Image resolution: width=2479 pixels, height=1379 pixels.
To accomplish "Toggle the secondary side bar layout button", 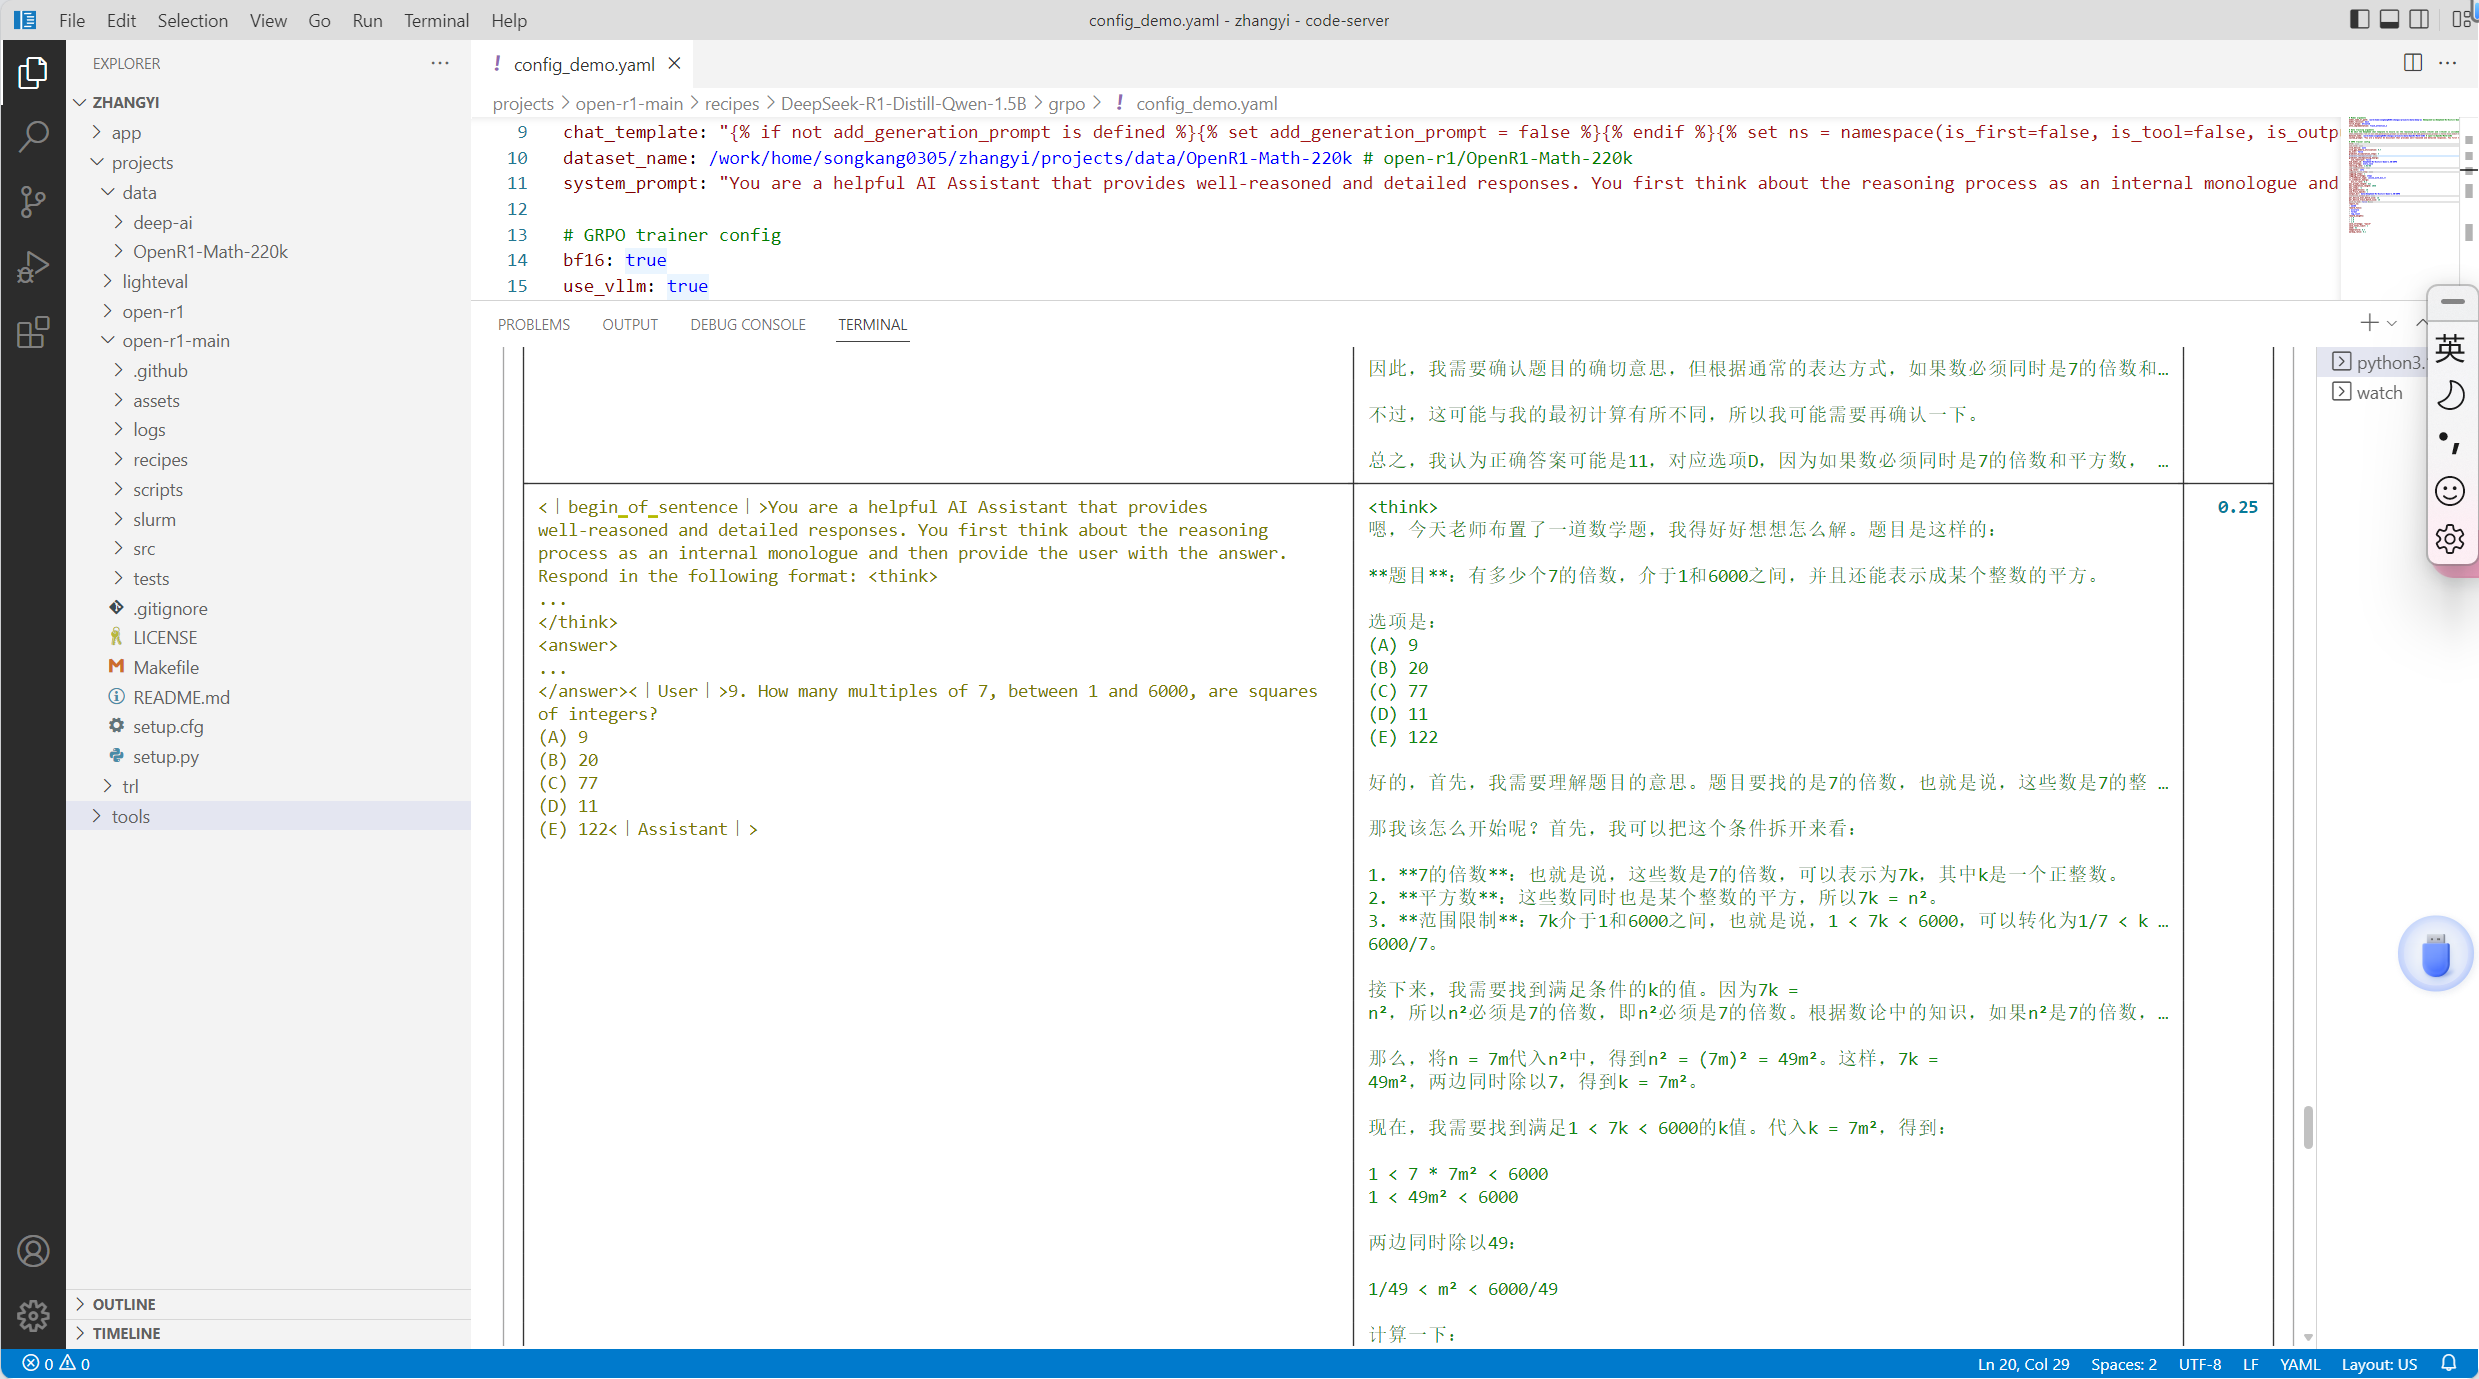I will tap(2419, 19).
